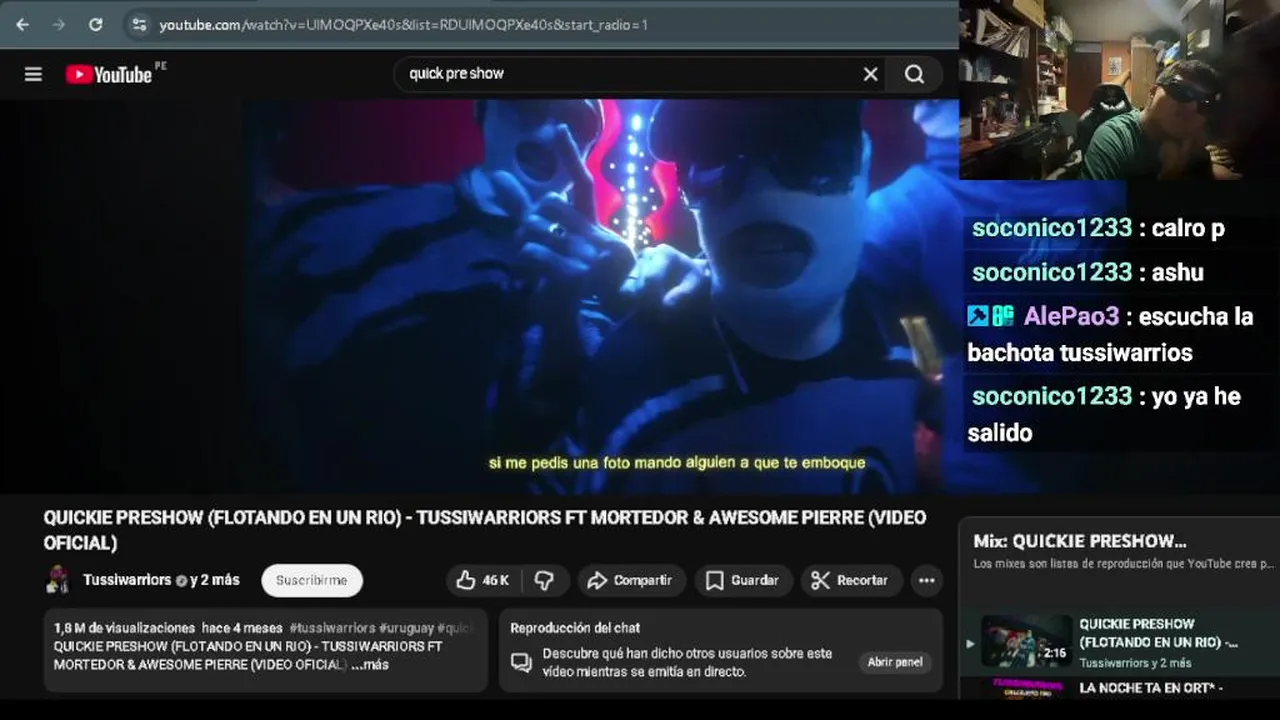
Task: Click the #tussiwarriors hashtag
Action: 332,628
